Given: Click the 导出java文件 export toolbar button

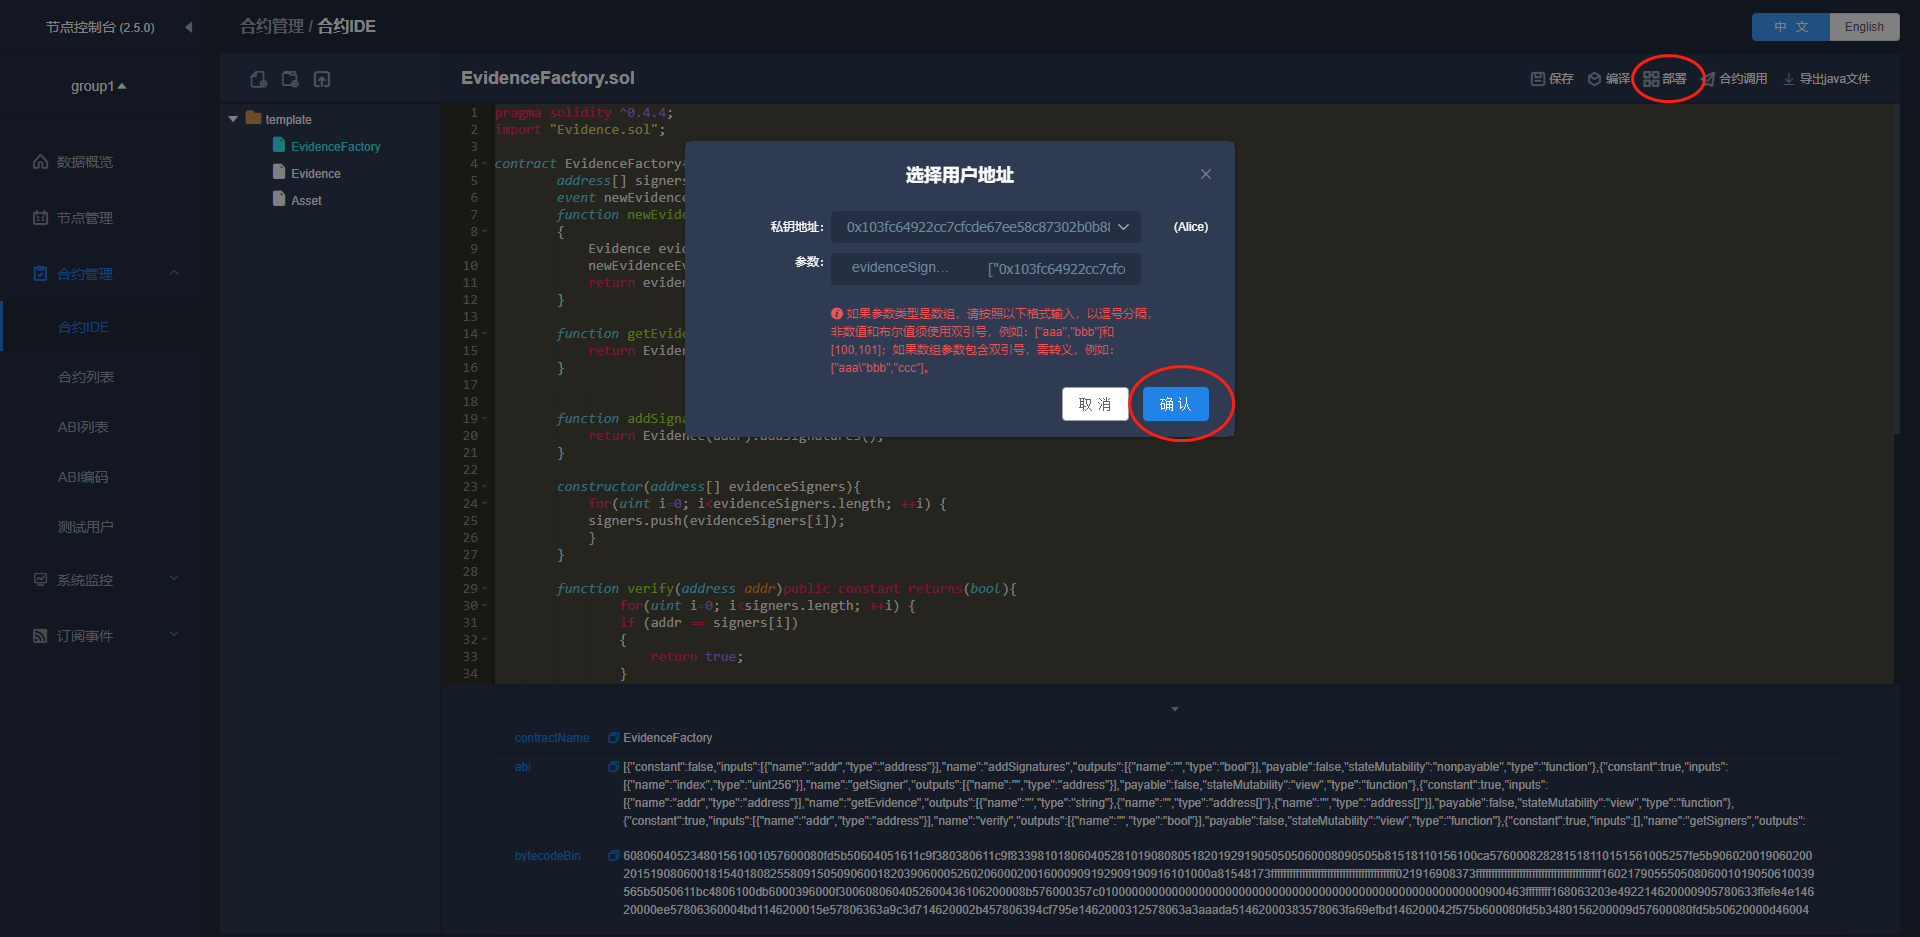Looking at the screenshot, I should [1826, 79].
